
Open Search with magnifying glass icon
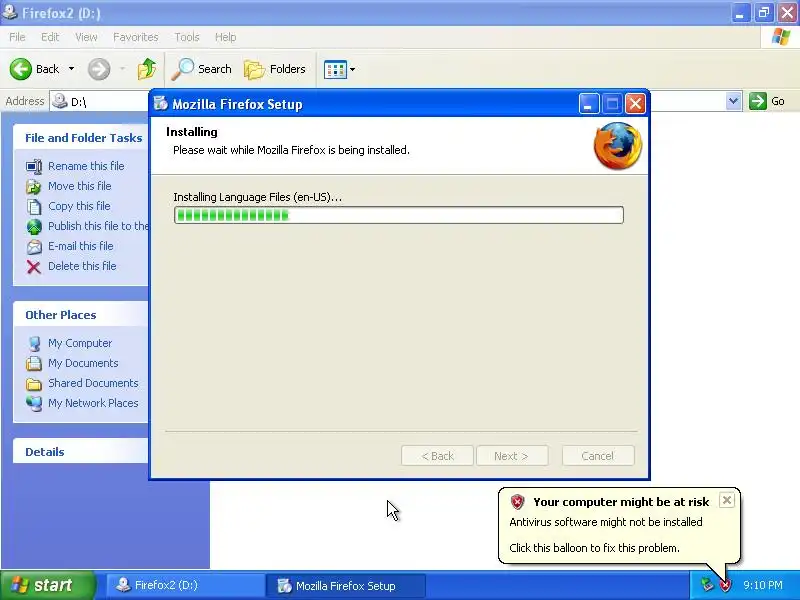click(x=182, y=69)
